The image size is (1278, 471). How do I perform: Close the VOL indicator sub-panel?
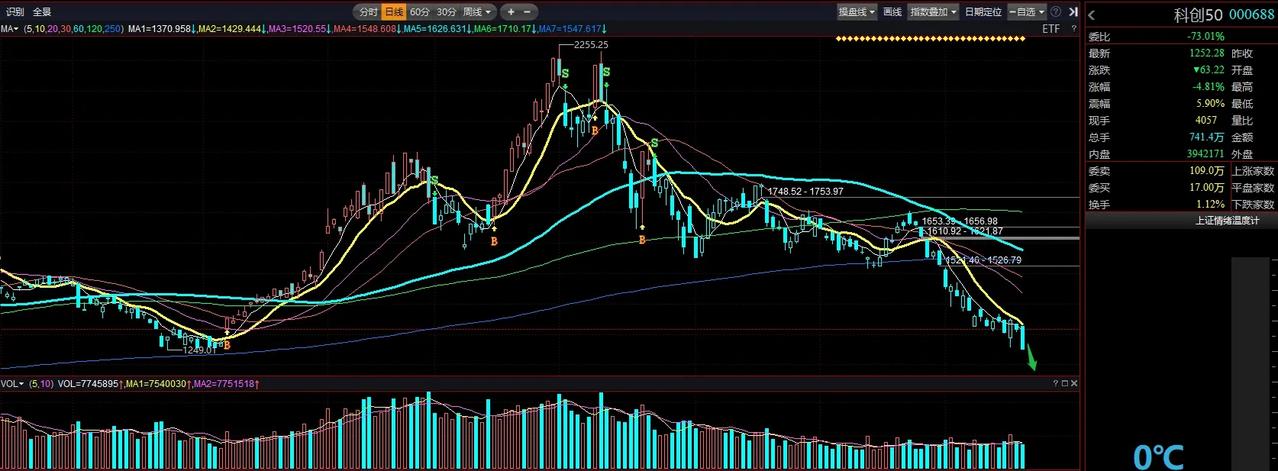tap(1074, 383)
